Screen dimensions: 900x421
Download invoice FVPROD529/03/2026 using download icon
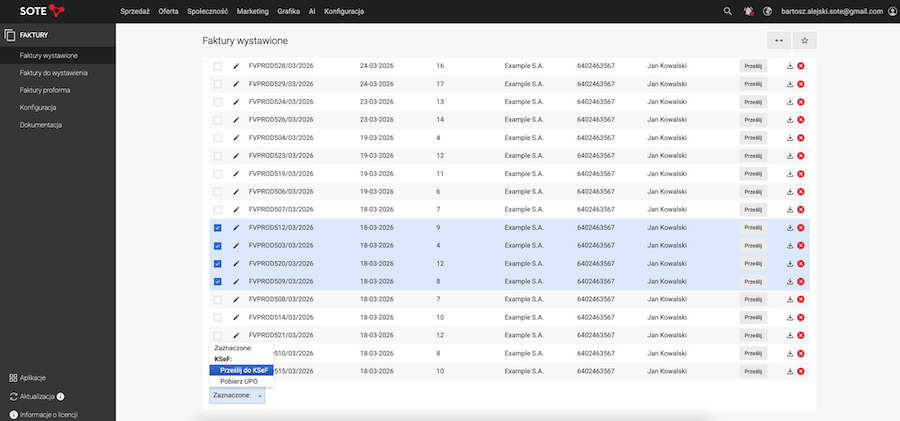coord(790,84)
